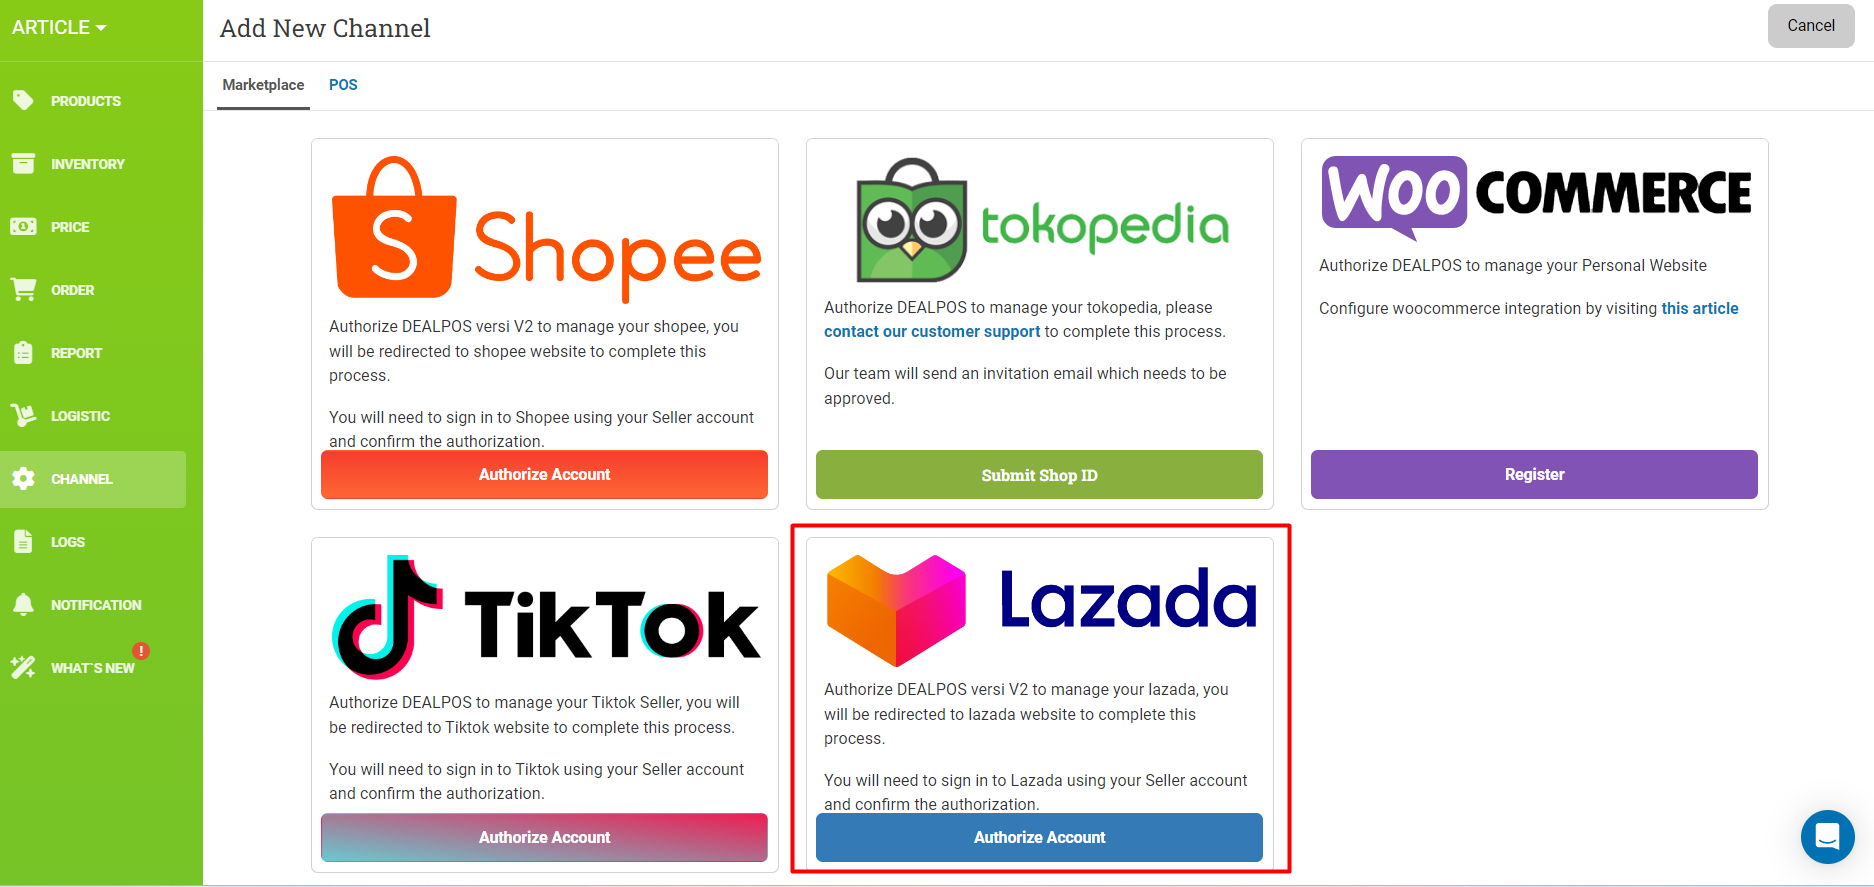This screenshot has height=887, width=1874.
Task: Open the chat support bubble
Action: tap(1827, 836)
